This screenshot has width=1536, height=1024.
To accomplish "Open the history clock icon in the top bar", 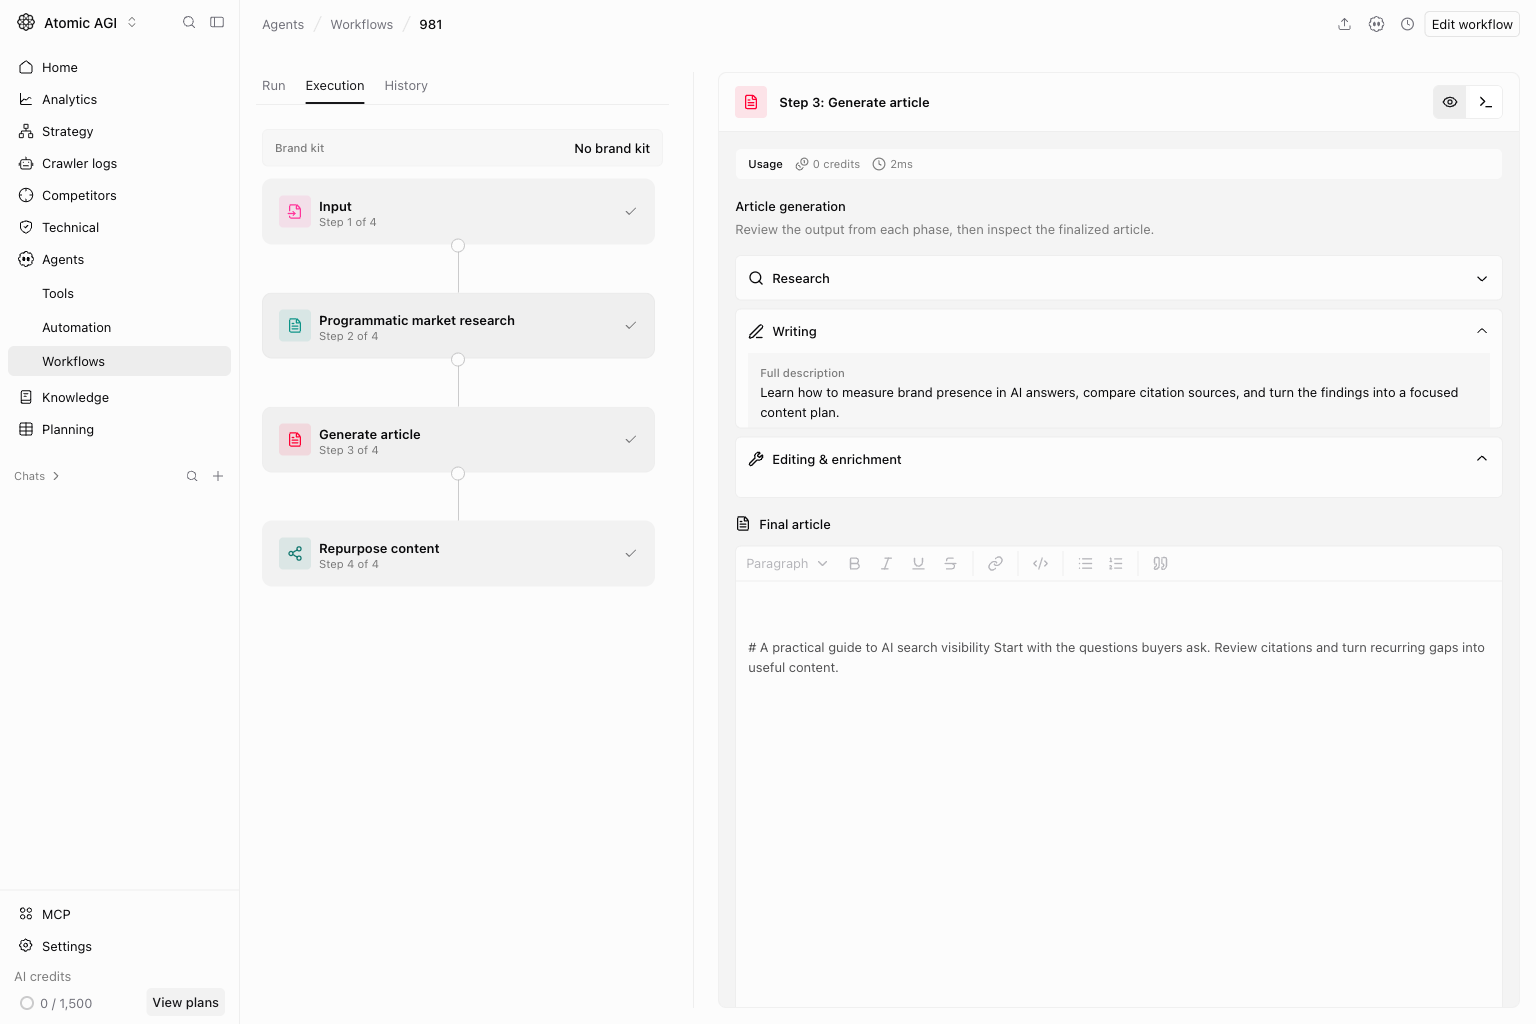I will [1407, 24].
